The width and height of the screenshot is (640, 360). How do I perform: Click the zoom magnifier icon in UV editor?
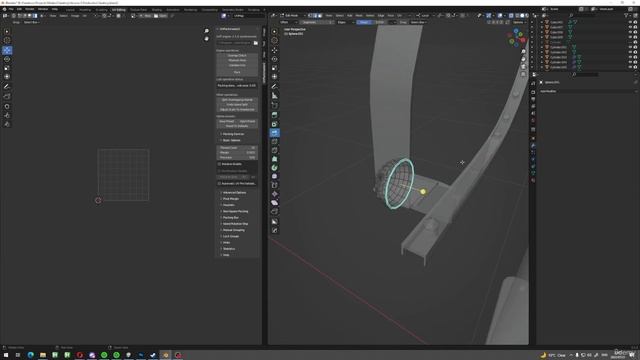tap(207, 31)
